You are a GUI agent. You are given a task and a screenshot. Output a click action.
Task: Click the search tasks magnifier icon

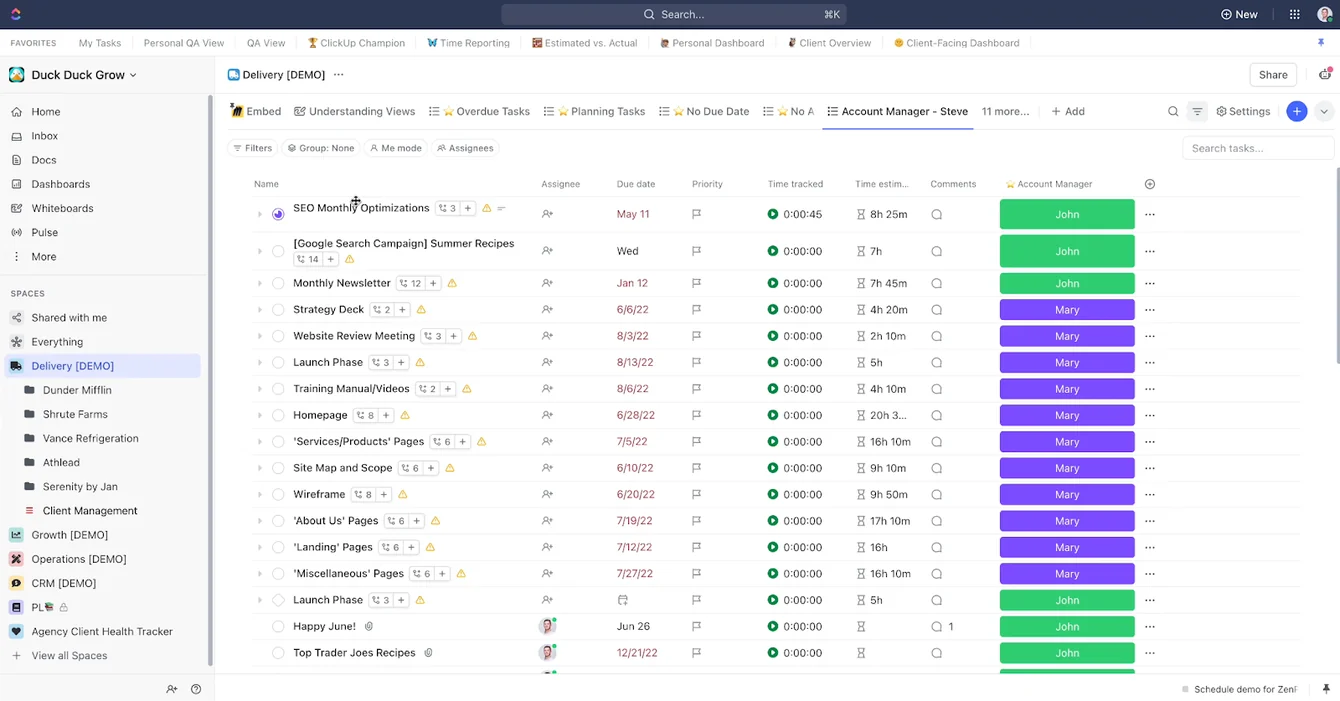click(1173, 111)
